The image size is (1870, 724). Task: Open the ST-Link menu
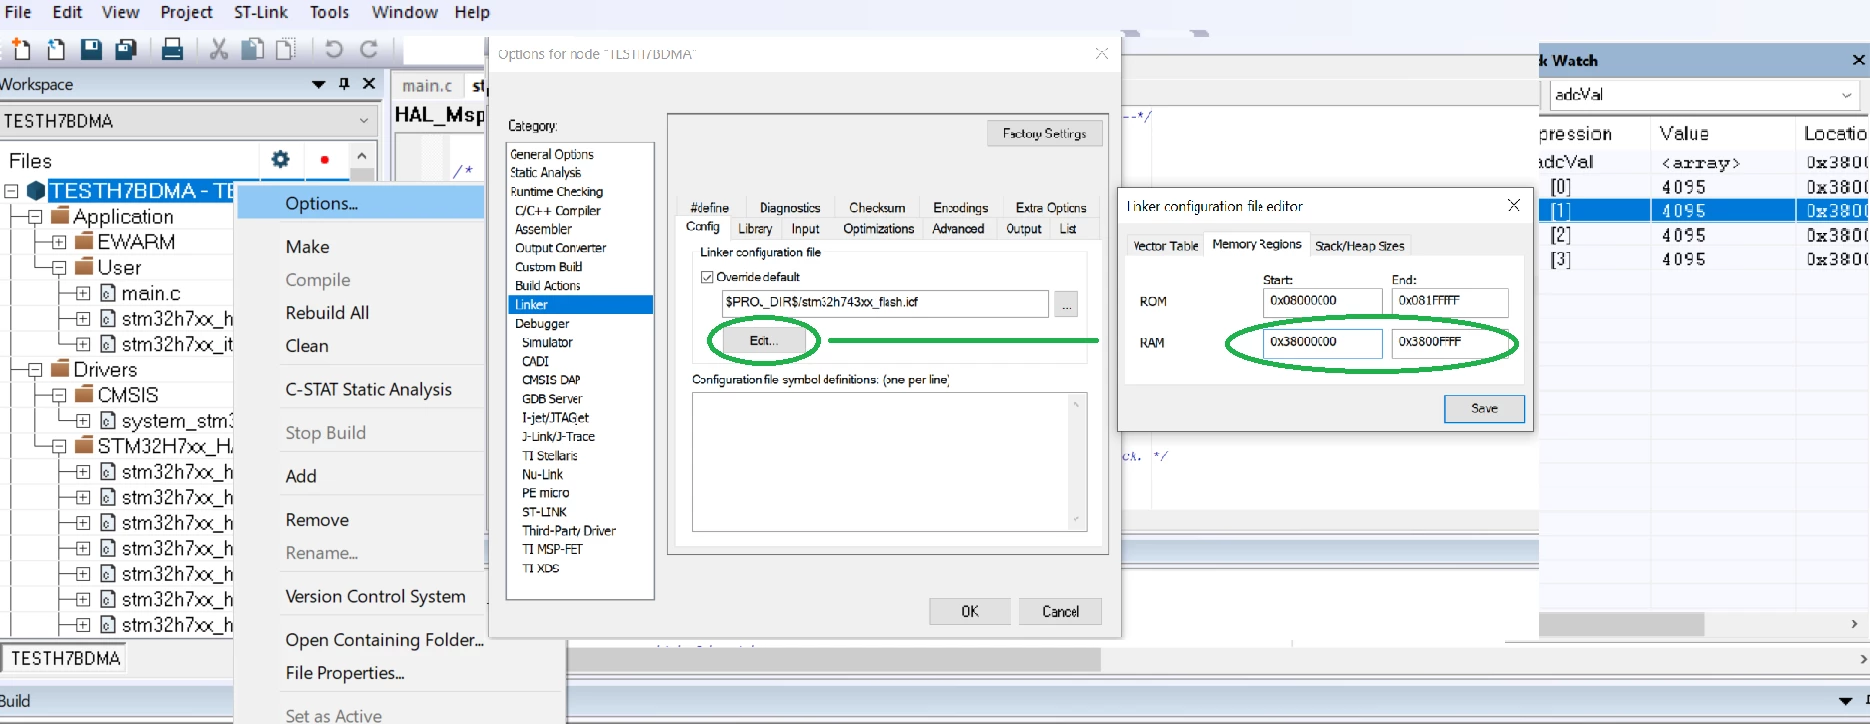[x=260, y=12]
